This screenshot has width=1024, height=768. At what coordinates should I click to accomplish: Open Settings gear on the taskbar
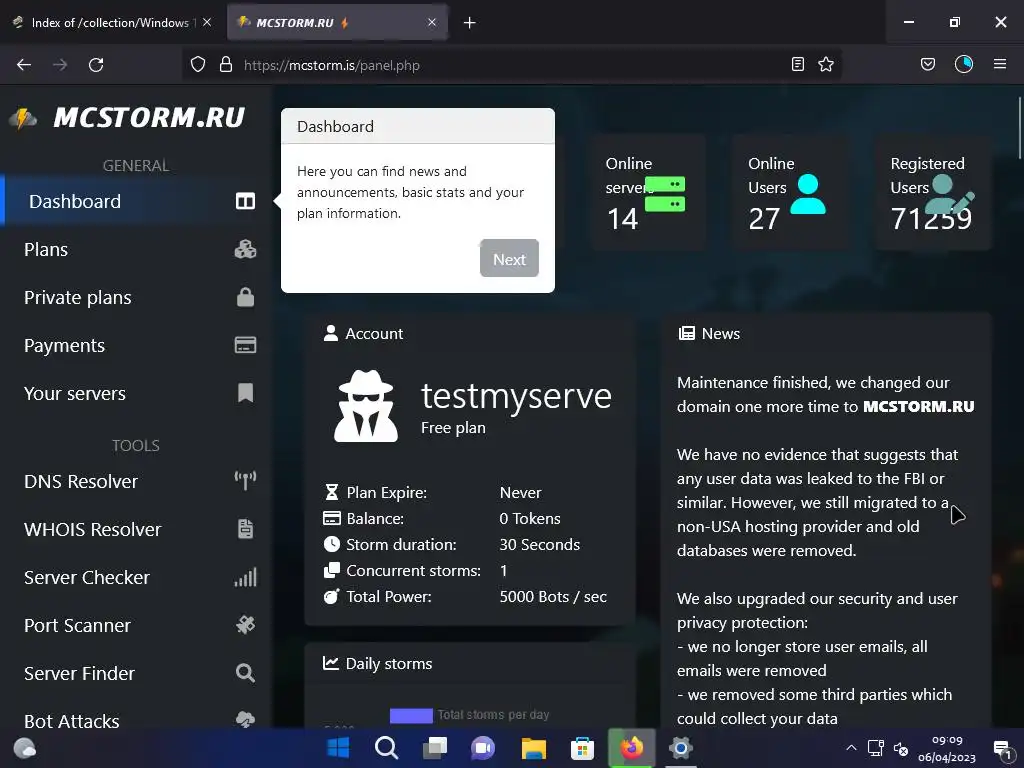click(680, 748)
